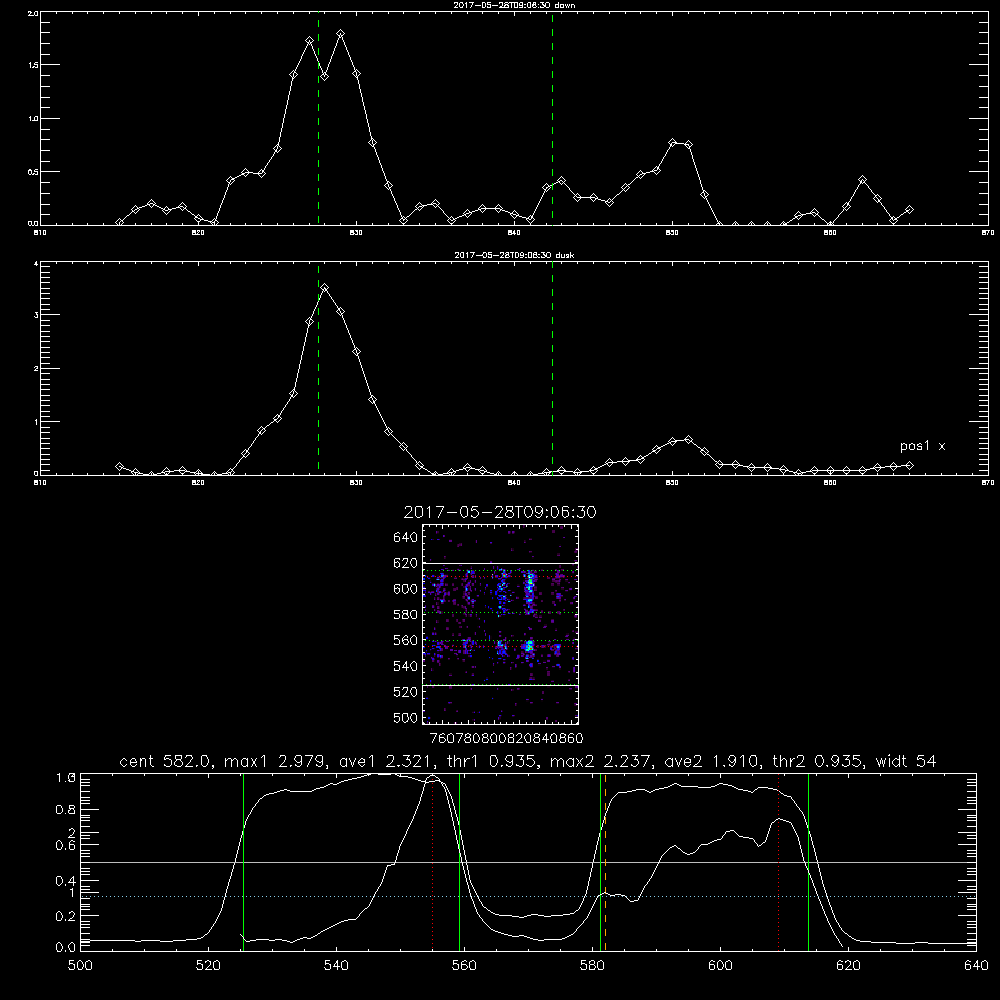Viewport: 1000px width, 1000px height.
Task: Click the dusk plot title timestamp
Action: point(513,255)
